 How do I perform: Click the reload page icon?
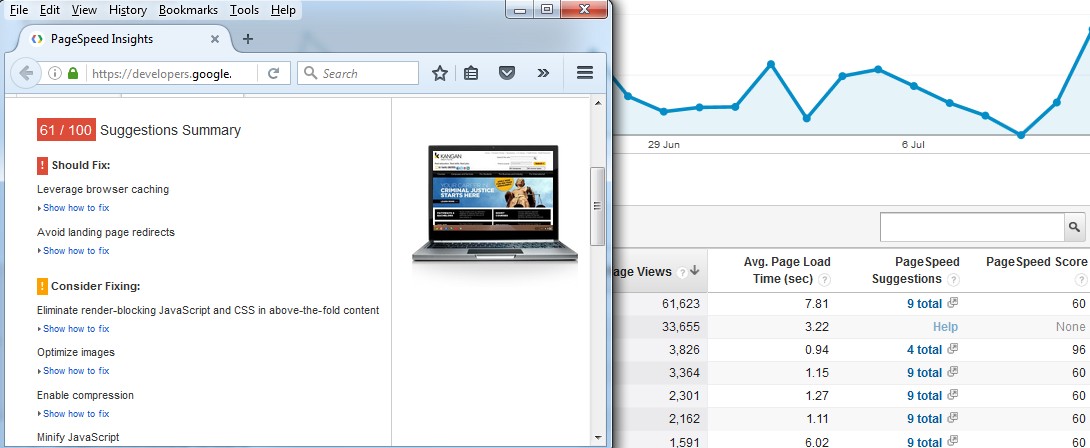273,73
